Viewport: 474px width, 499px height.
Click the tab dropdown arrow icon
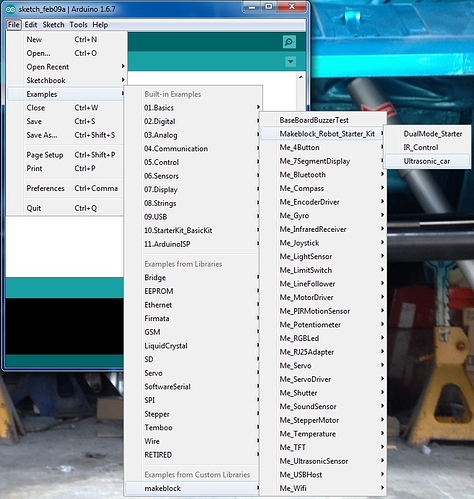[x=290, y=62]
